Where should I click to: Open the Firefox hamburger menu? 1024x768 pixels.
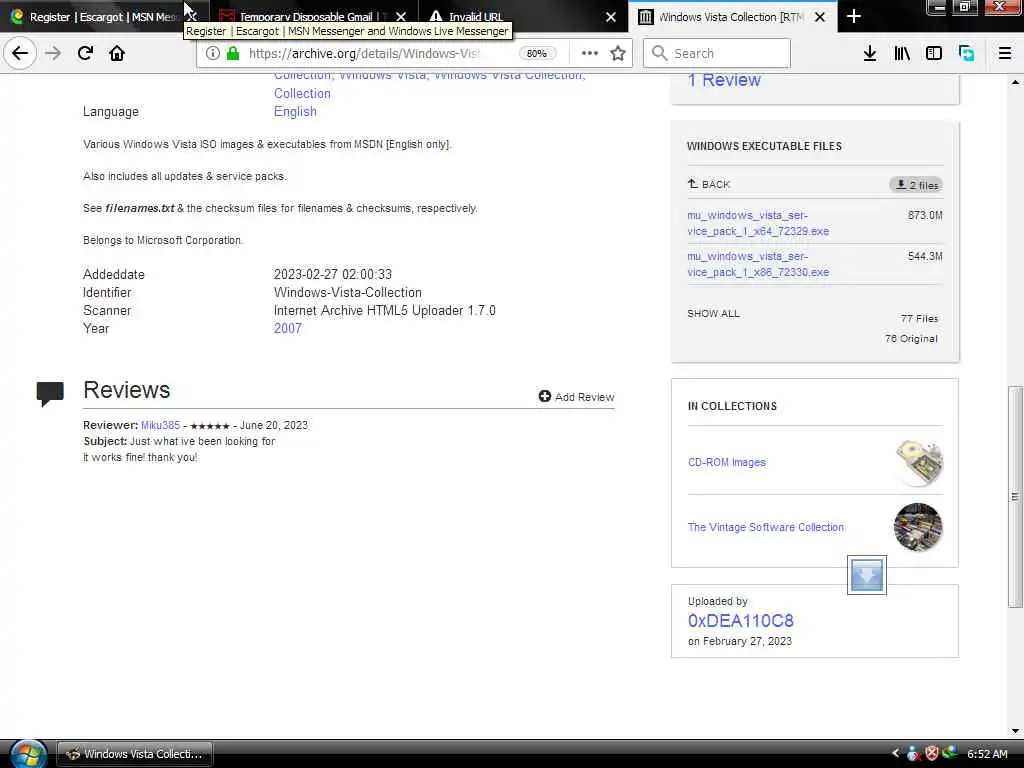pyautogui.click(x=1005, y=54)
